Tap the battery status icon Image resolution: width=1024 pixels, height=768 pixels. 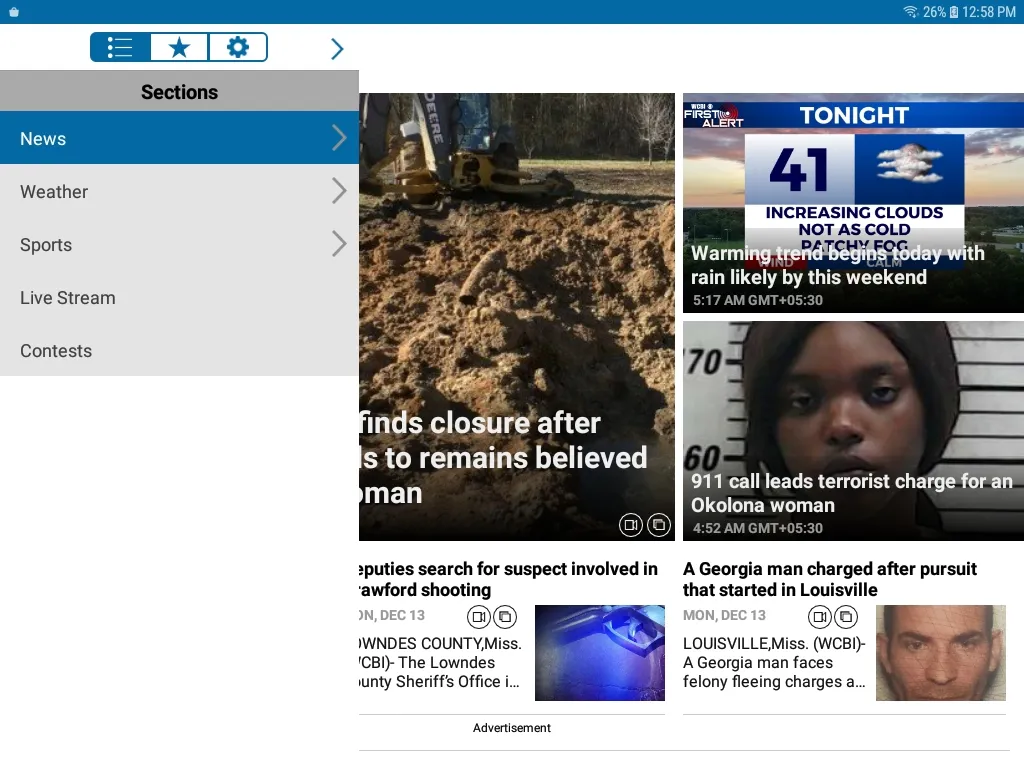(x=953, y=12)
